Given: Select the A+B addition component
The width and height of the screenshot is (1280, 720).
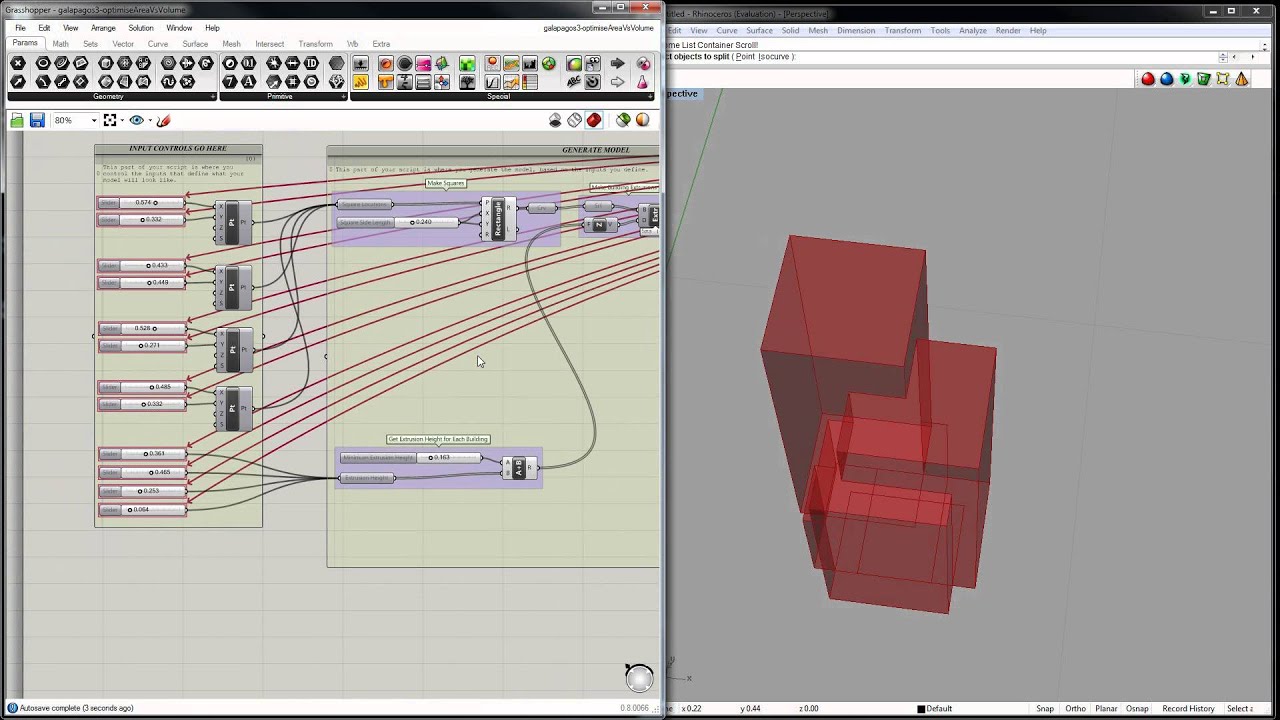Looking at the screenshot, I should (x=518, y=467).
